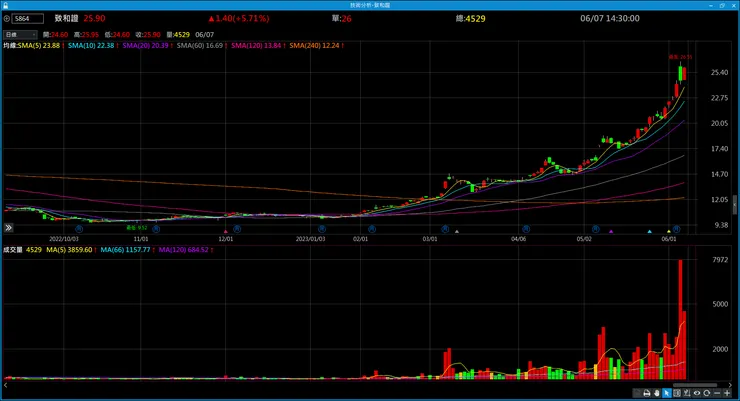Click the latest red candlestick at the top

coord(684,74)
